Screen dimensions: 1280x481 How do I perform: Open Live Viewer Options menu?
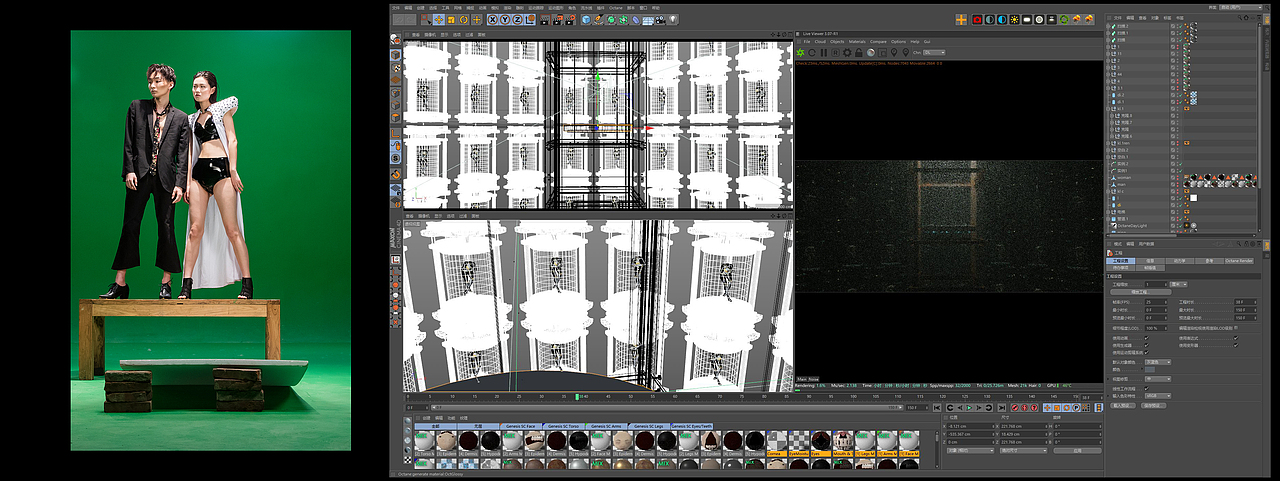(898, 41)
